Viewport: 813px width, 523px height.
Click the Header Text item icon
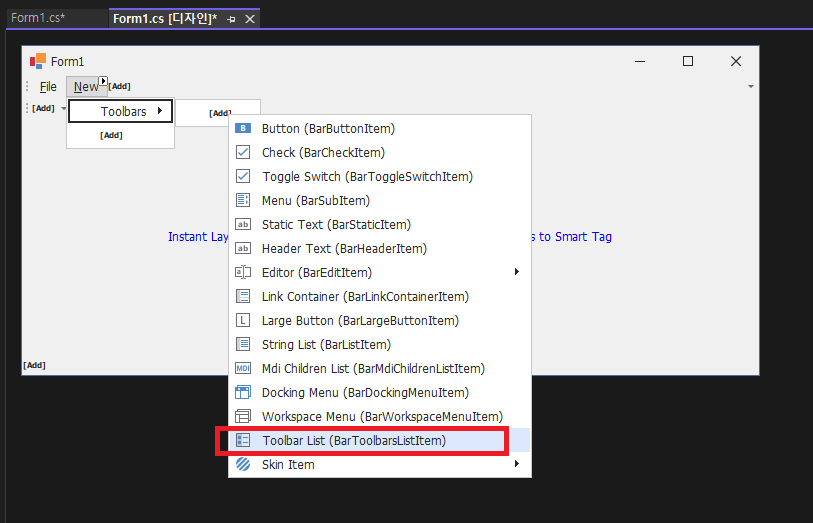click(243, 248)
